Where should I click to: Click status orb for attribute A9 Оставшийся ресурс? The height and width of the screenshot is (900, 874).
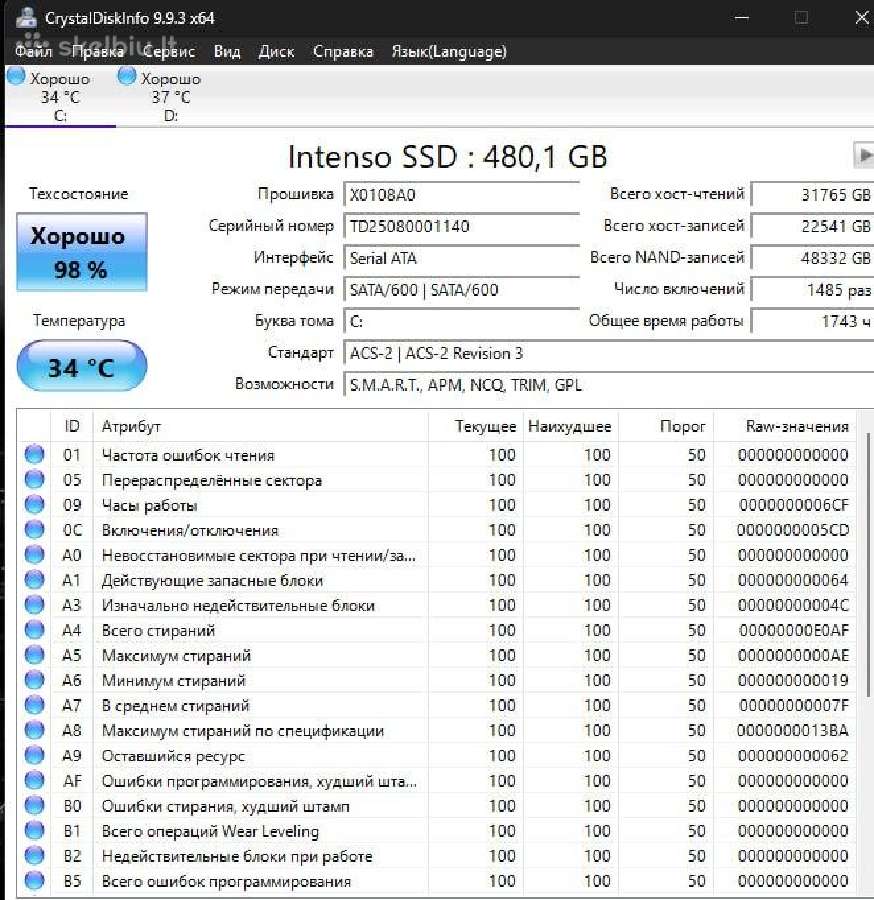click(x=34, y=755)
